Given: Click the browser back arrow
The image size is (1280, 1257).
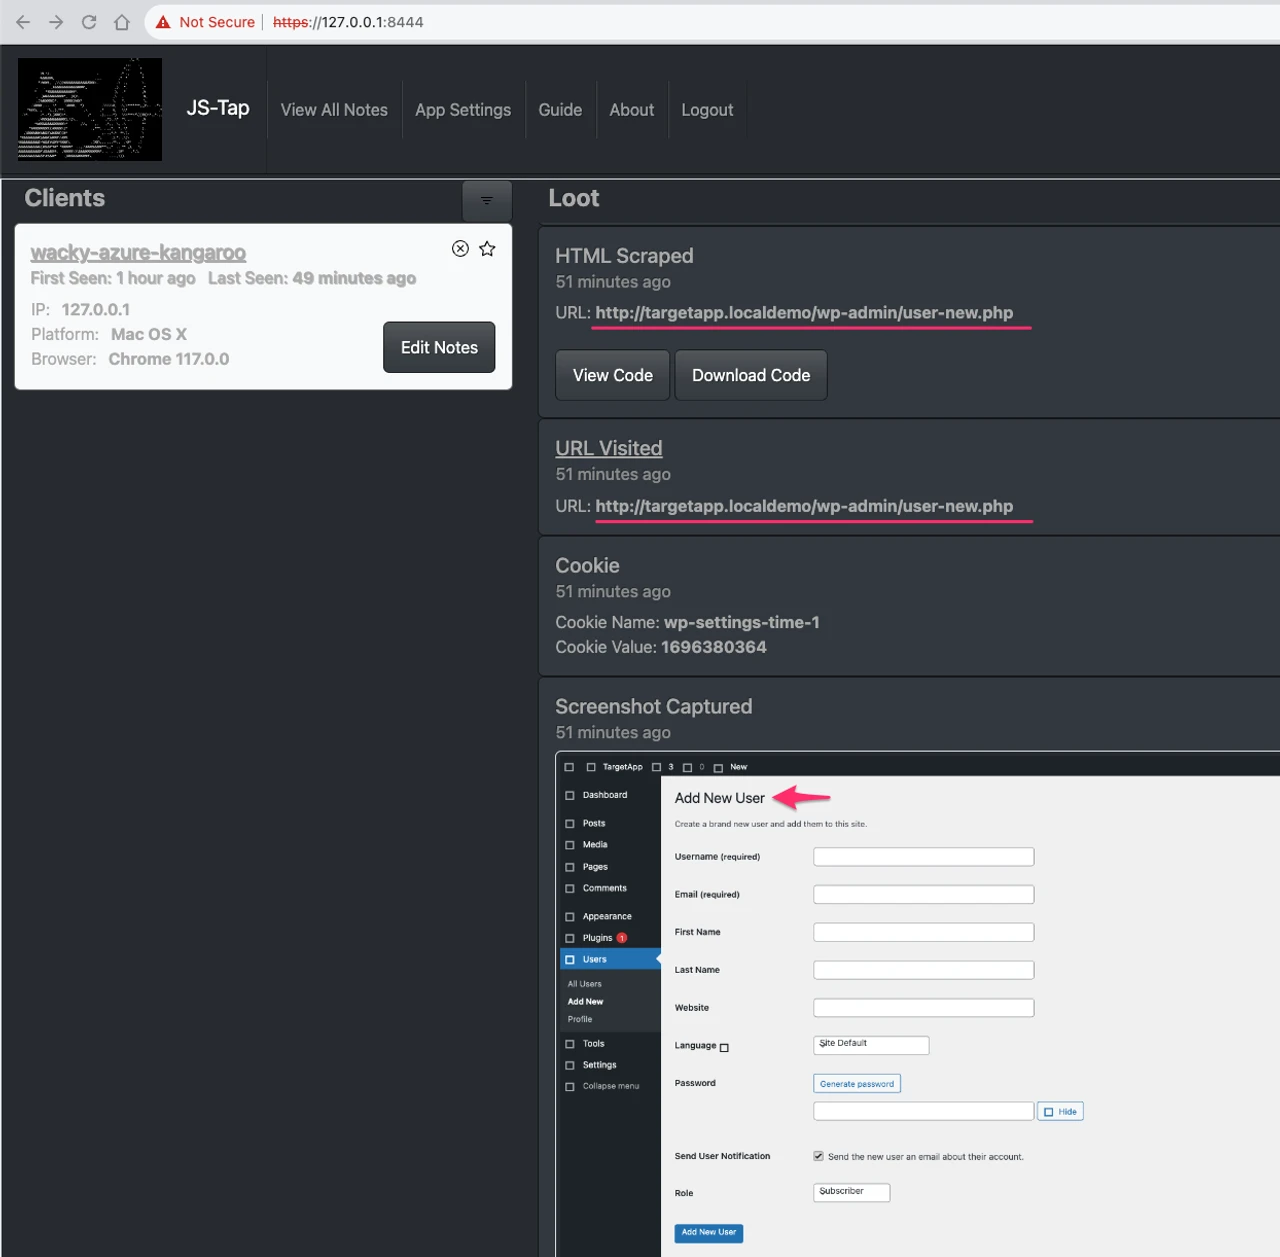Looking at the screenshot, I should click(x=23, y=22).
